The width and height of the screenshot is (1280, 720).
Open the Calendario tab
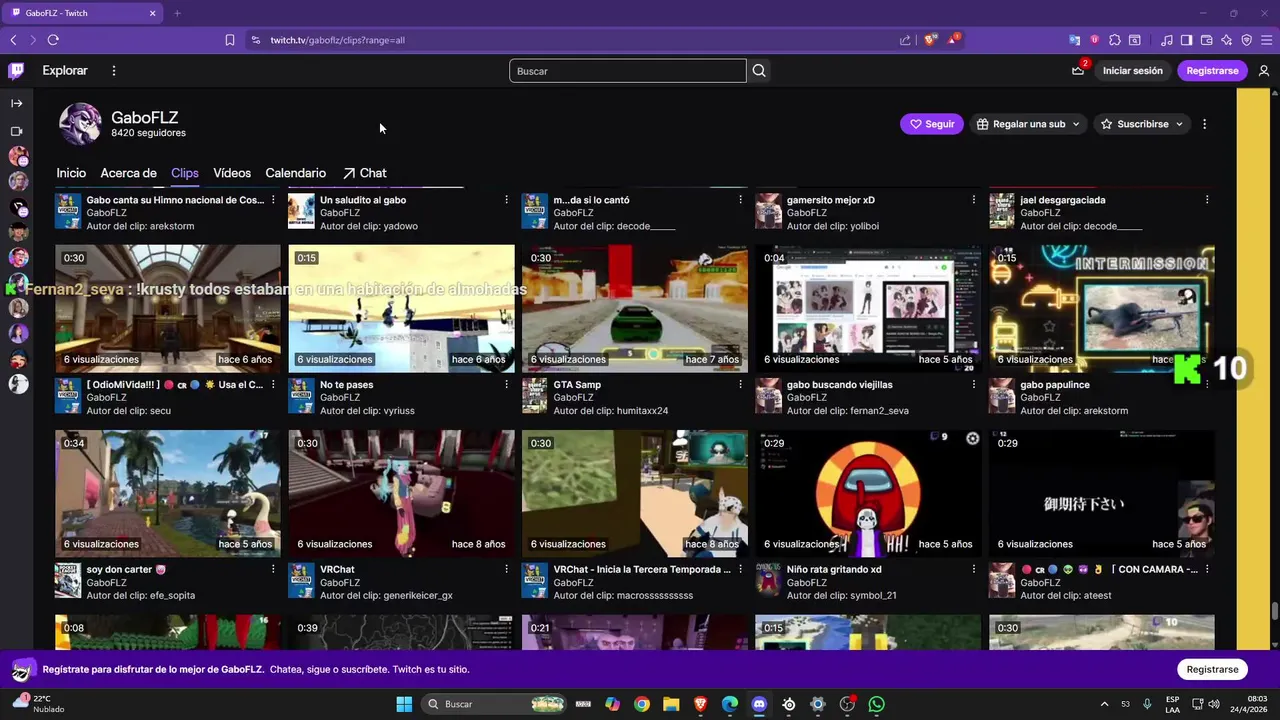click(296, 173)
